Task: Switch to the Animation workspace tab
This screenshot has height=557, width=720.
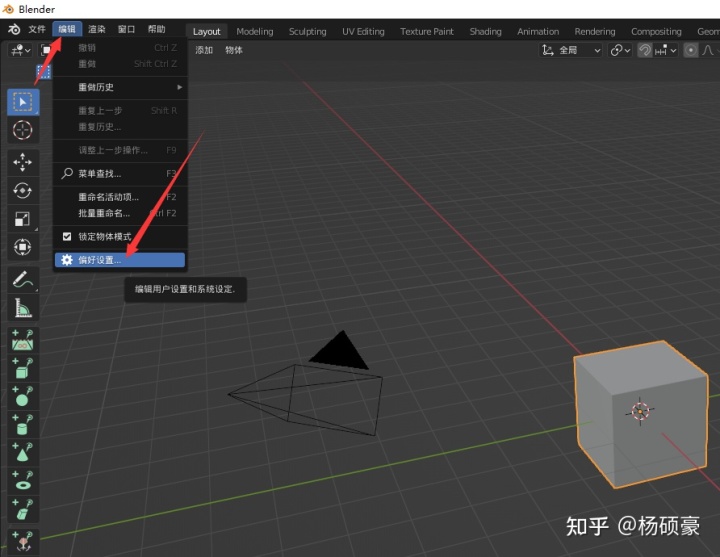Action: pyautogui.click(x=538, y=31)
